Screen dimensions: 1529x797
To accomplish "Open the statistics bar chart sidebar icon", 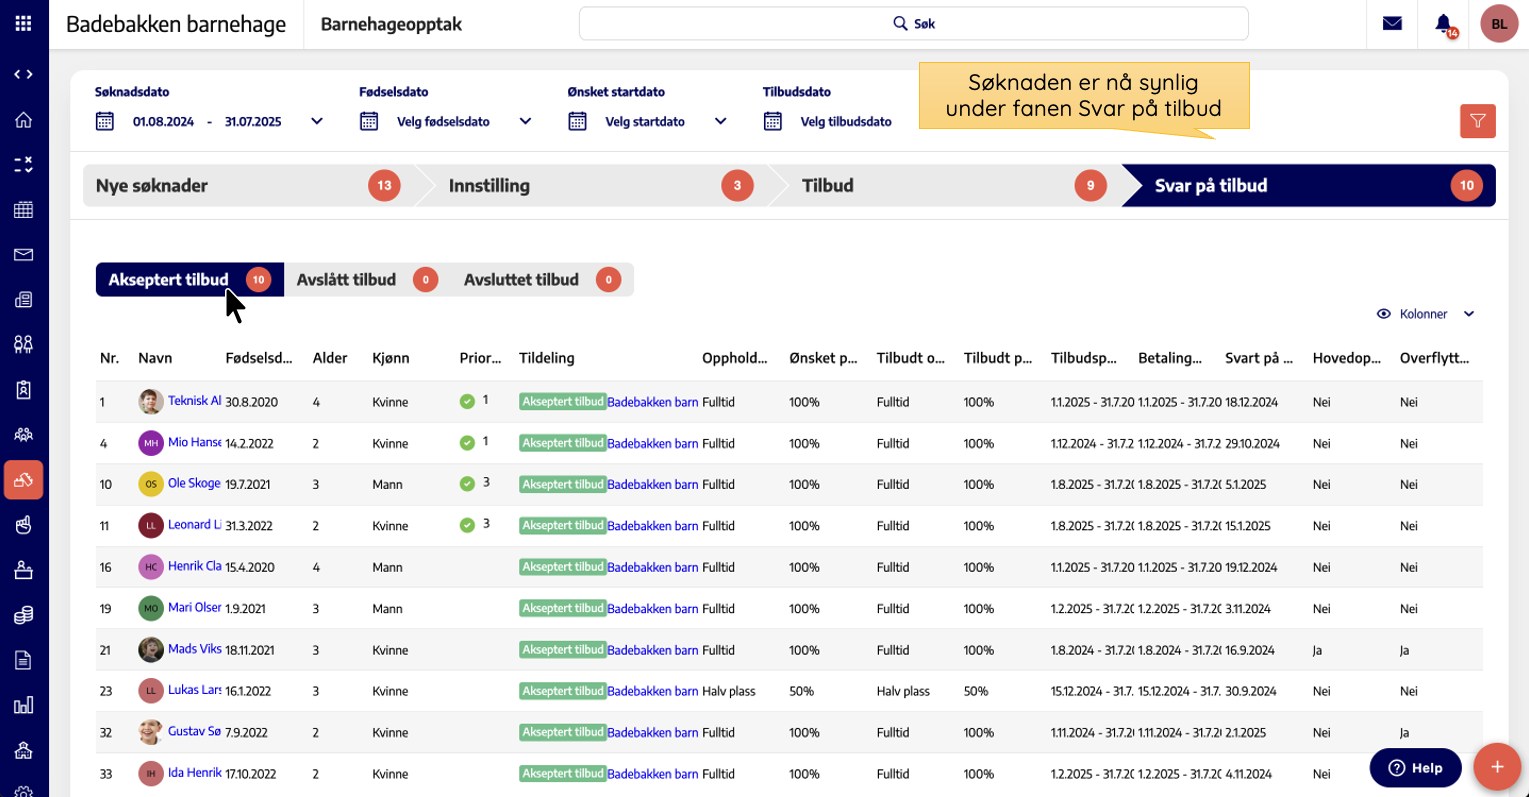I will 23,705.
